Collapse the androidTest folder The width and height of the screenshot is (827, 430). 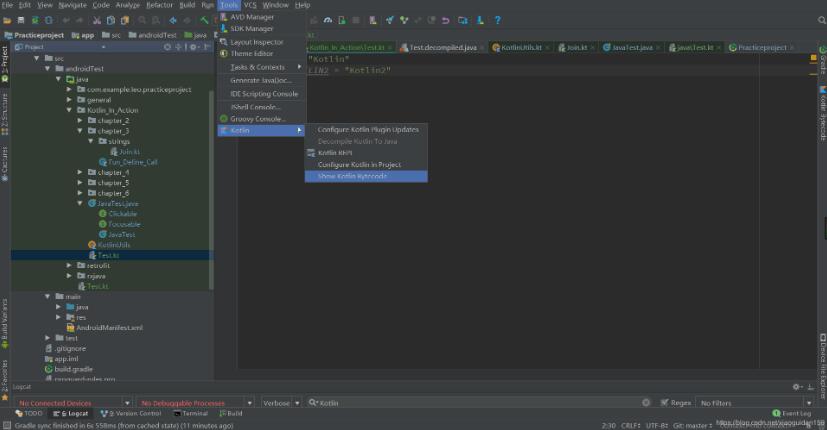click(x=47, y=69)
